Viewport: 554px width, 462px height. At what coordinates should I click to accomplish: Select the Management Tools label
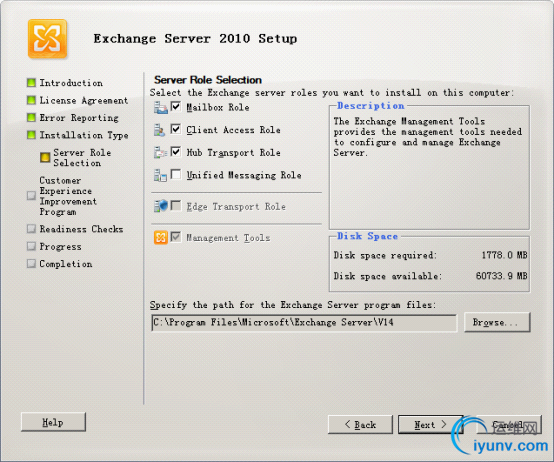click(228, 238)
